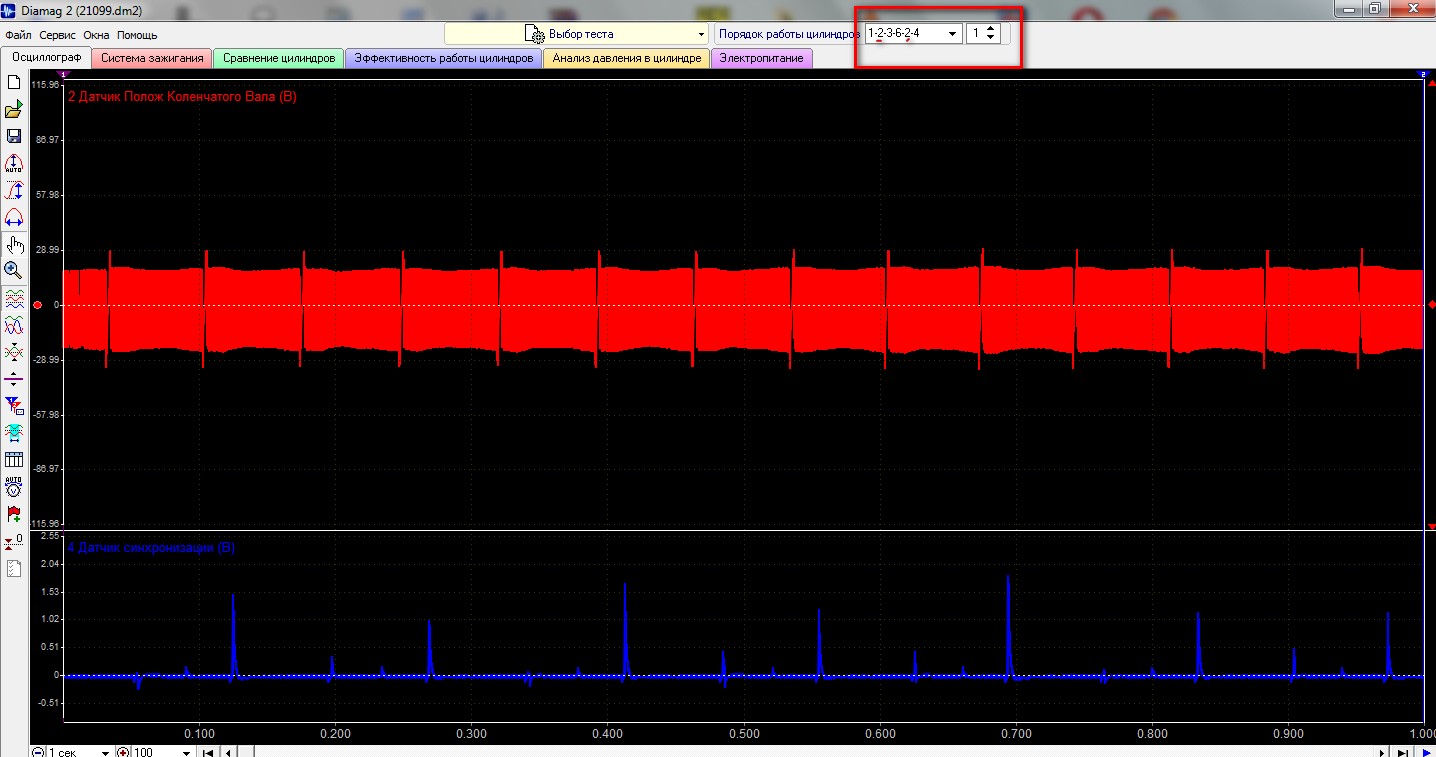Click the grid columns icon
The image size is (1436, 757).
[x=14, y=460]
